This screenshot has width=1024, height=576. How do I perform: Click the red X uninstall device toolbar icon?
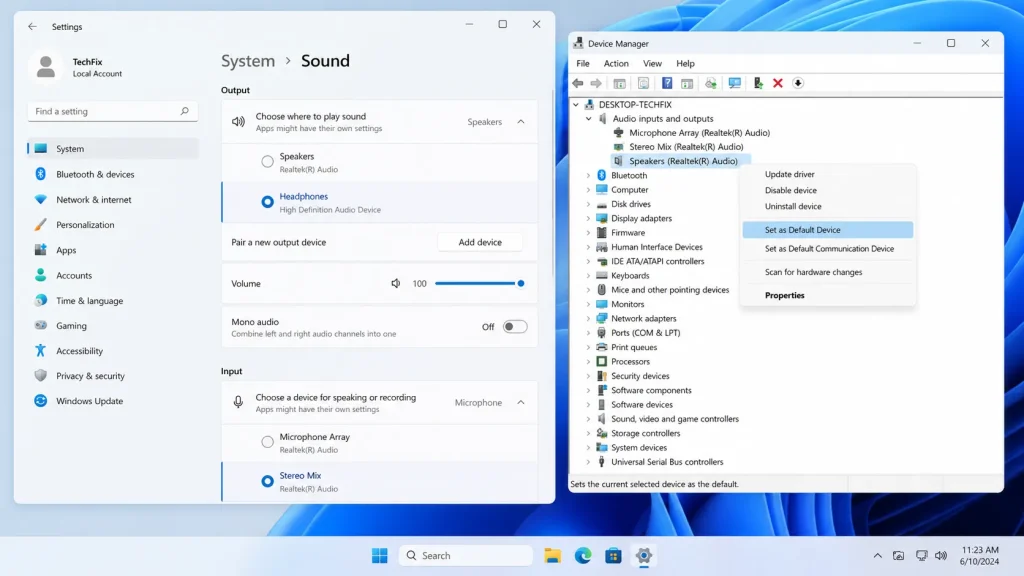pyautogui.click(x=778, y=83)
